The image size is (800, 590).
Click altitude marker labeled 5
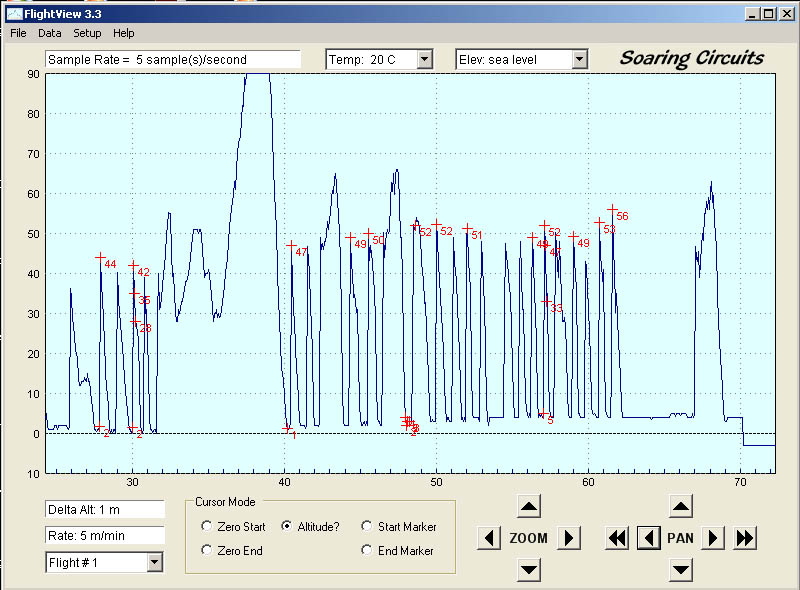pyautogui.click(x=543, y=414)
